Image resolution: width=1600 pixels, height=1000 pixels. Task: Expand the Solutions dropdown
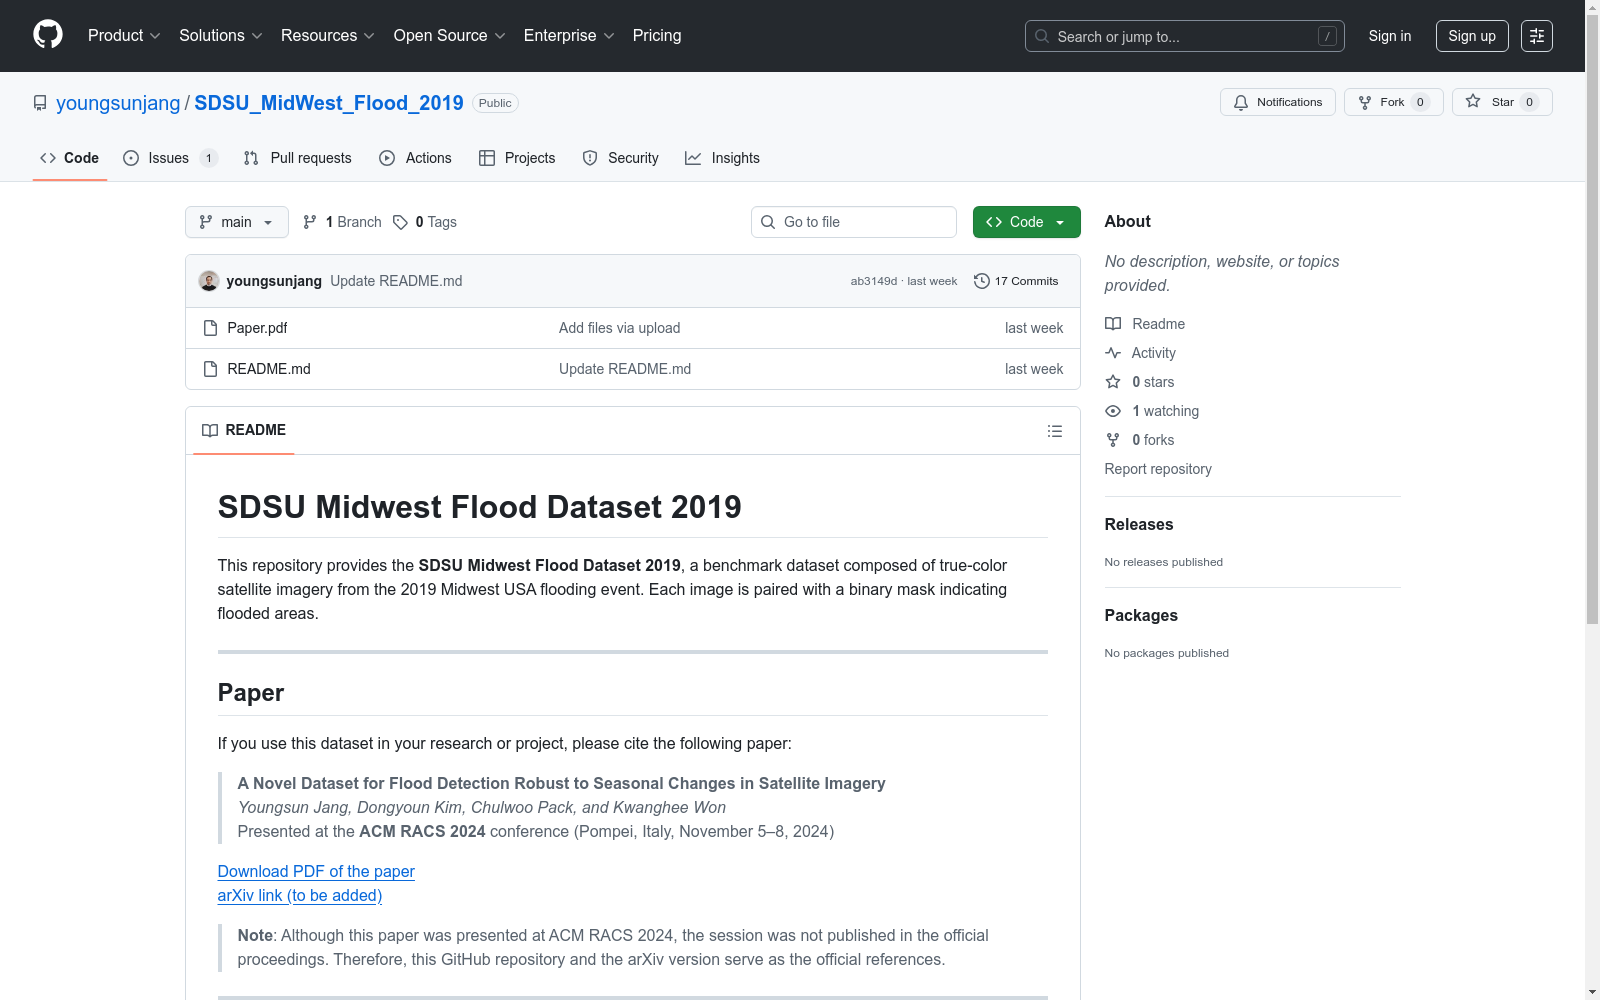click(x=221, y=36)
